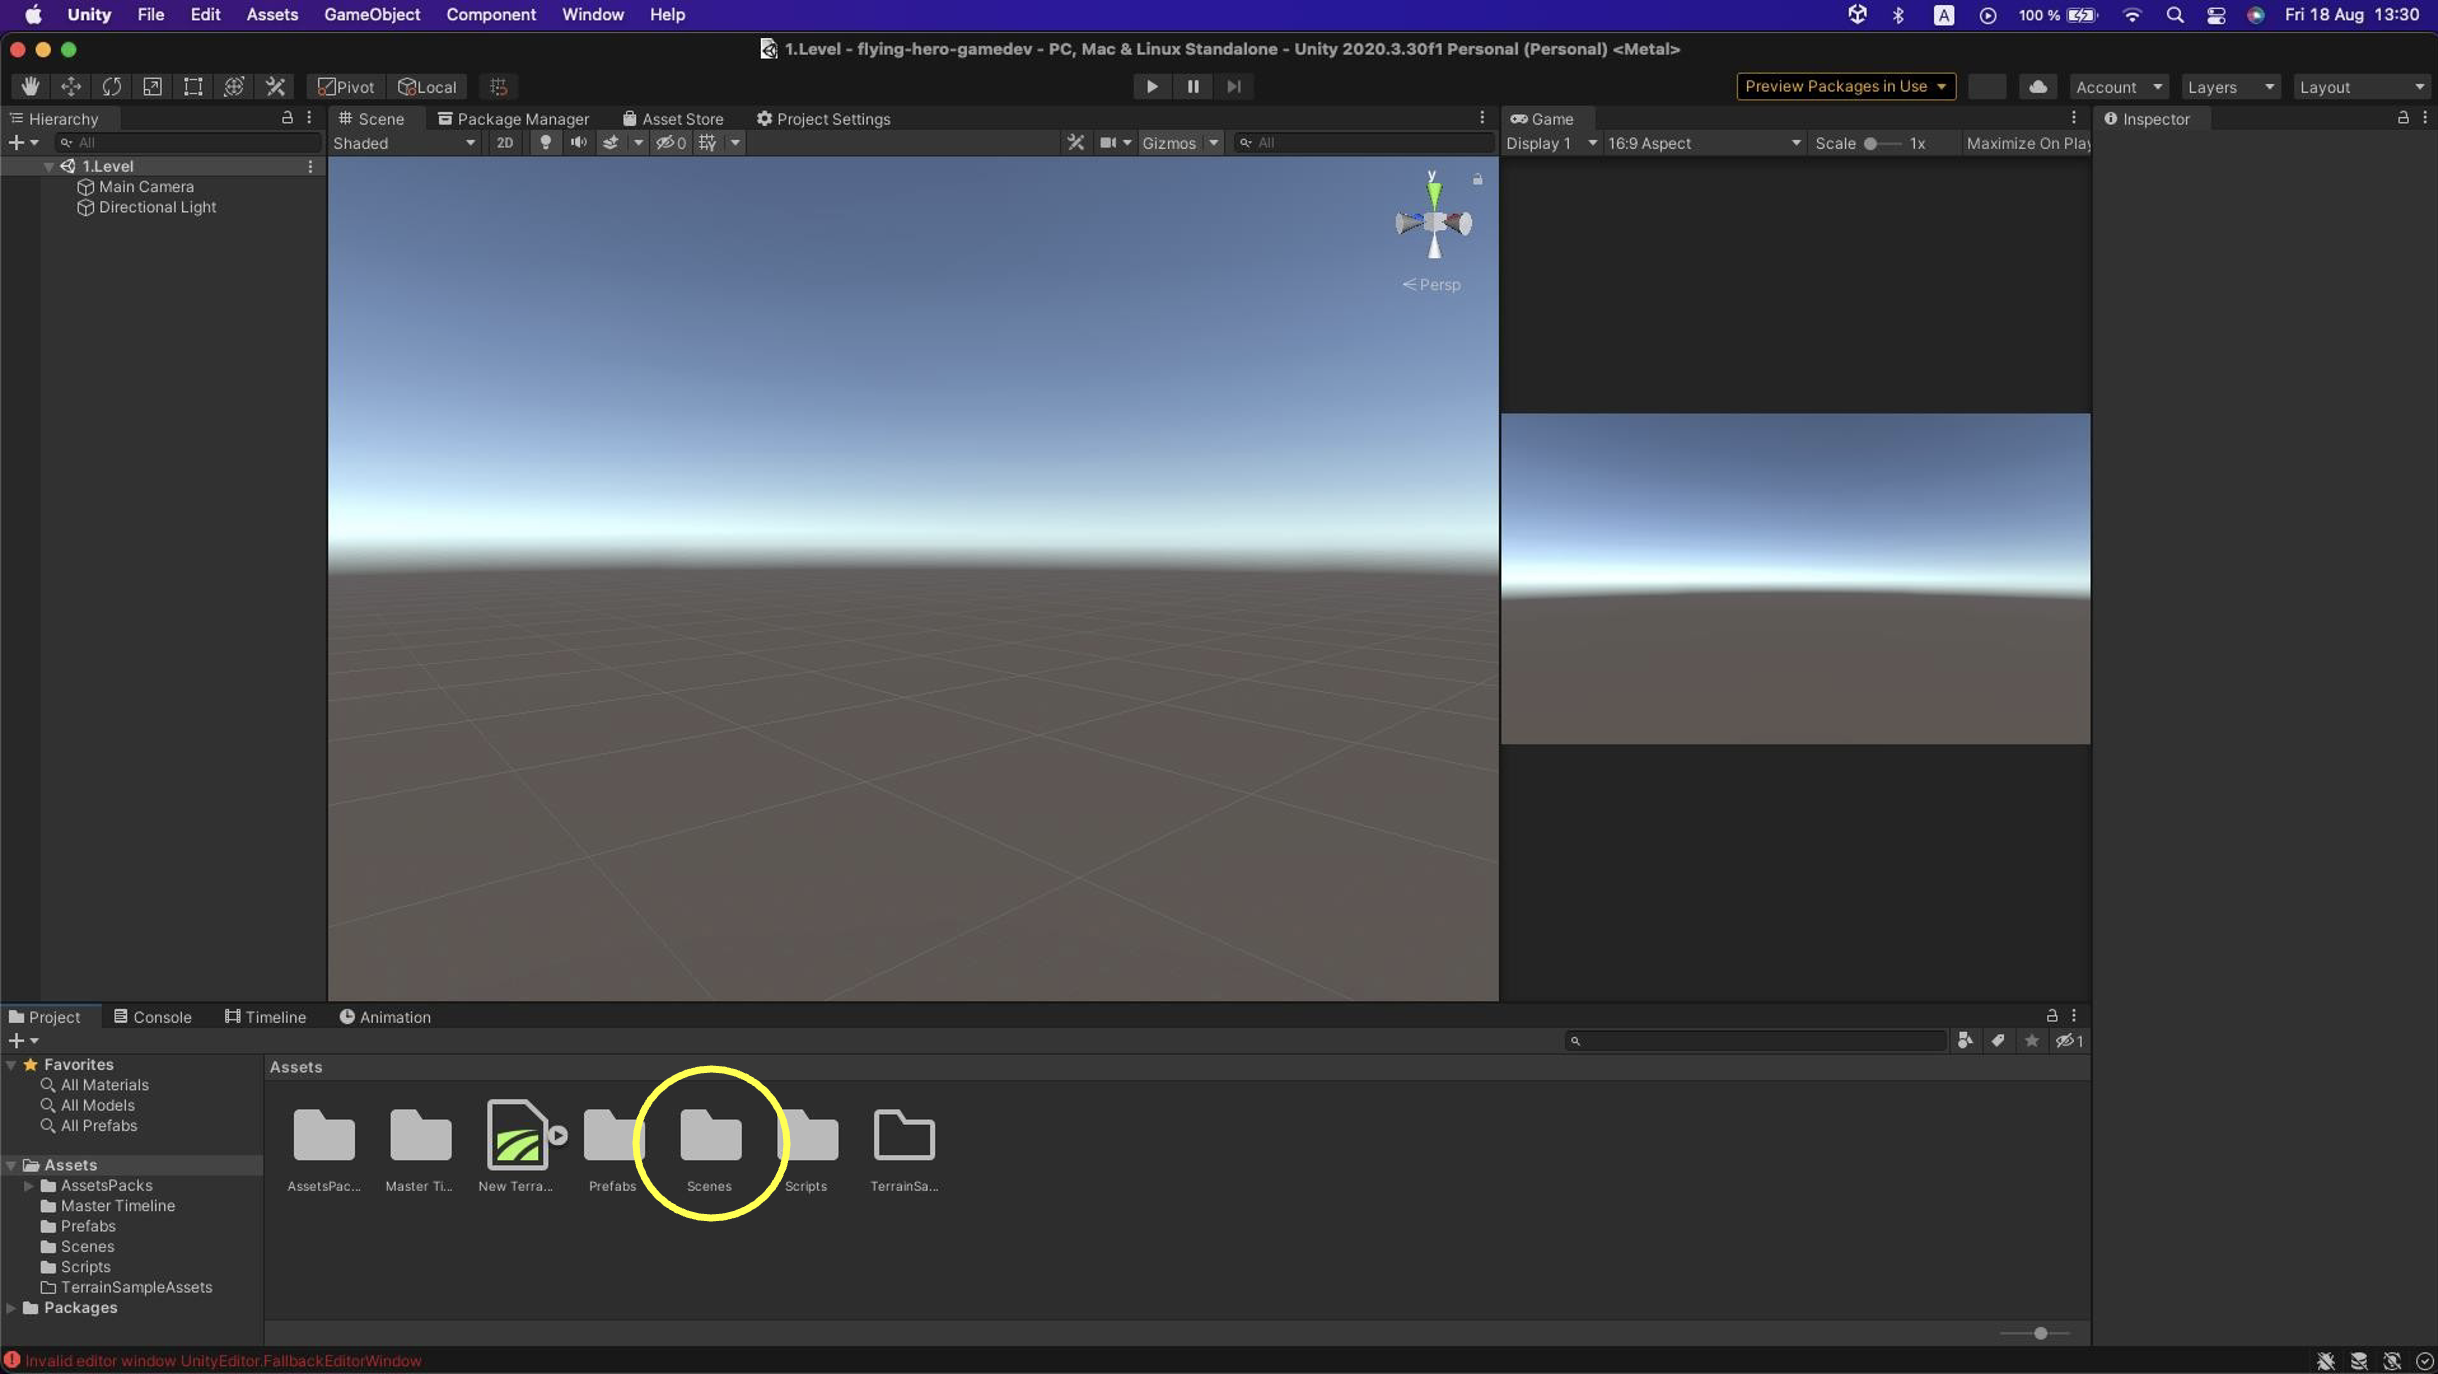Open 16:9 Aspect dropdown

(x=1704, y=142)
